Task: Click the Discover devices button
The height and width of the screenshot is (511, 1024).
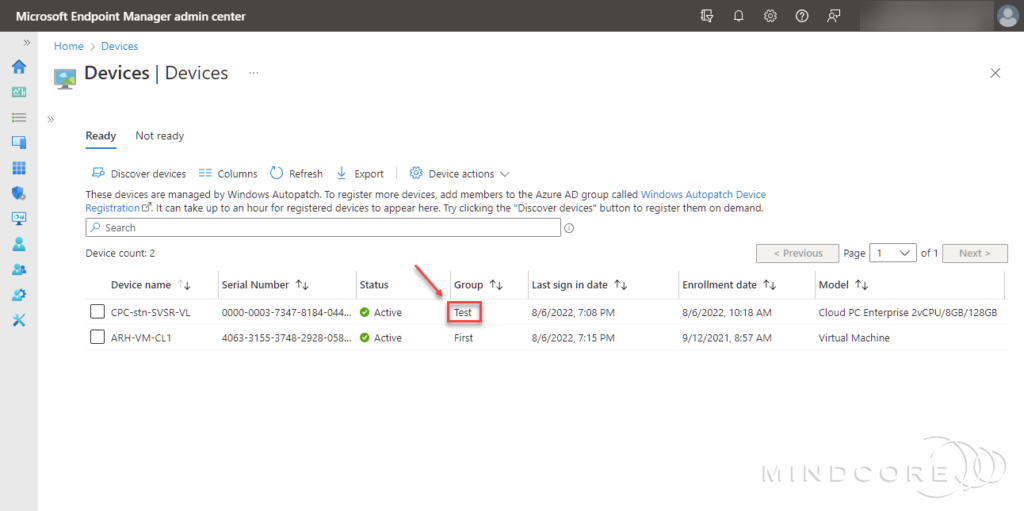Action: [139, 173]
